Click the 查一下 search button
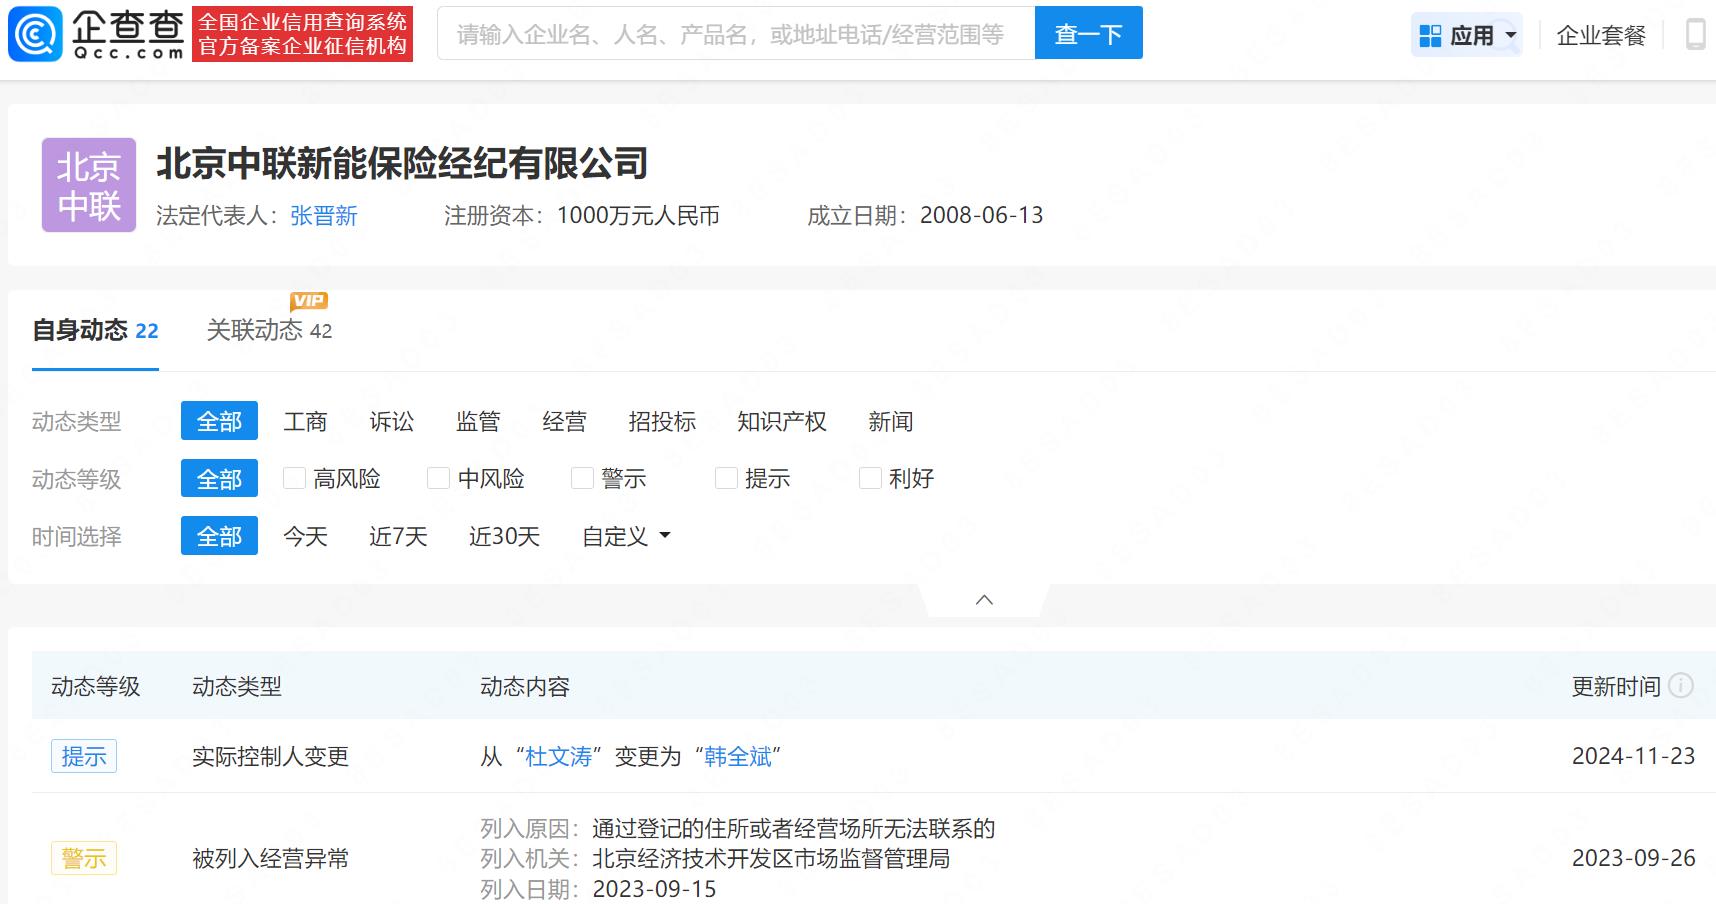 [x=1088, y=33]
